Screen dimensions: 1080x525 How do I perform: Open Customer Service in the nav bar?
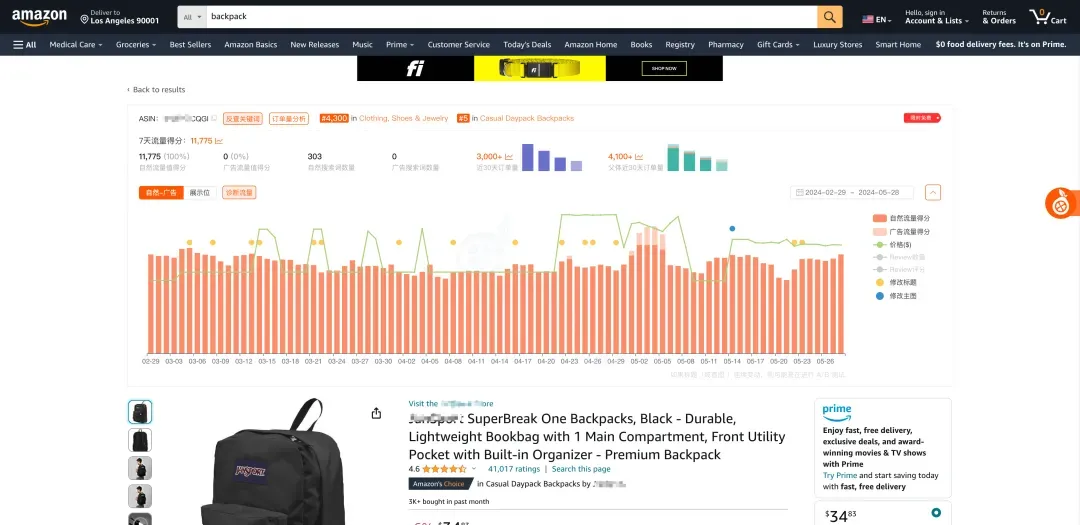coord(459,45)
